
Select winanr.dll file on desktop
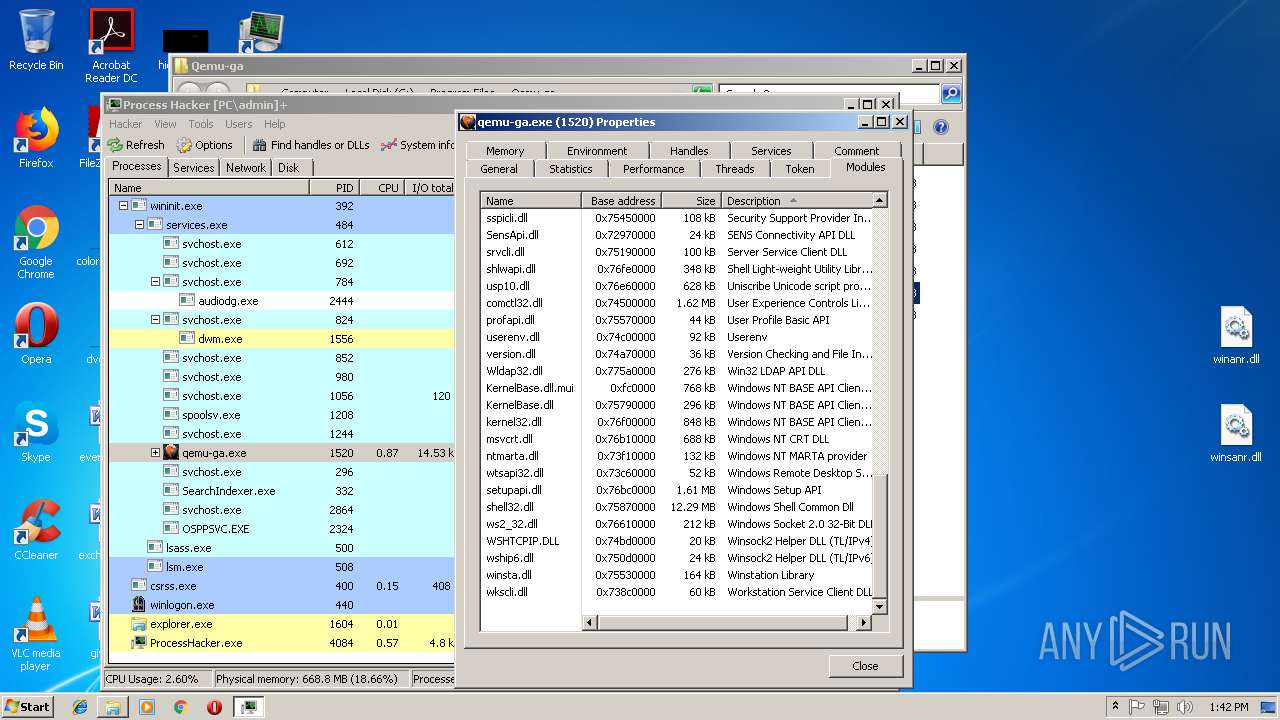1236,336
